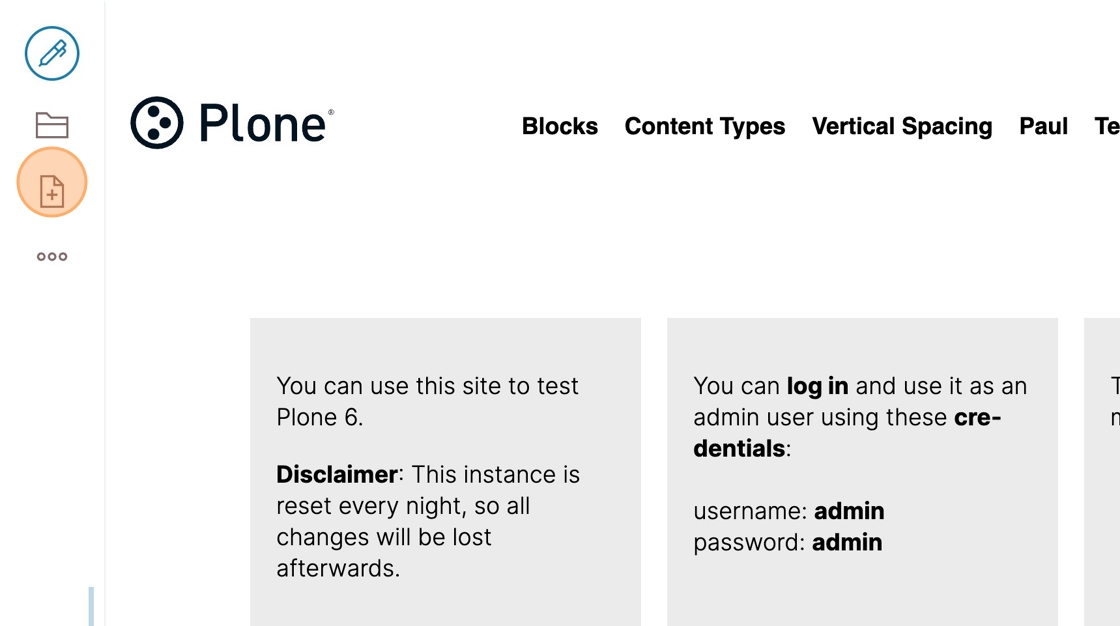Select Vertical Spacing menu item

click(x=901, y=126)
